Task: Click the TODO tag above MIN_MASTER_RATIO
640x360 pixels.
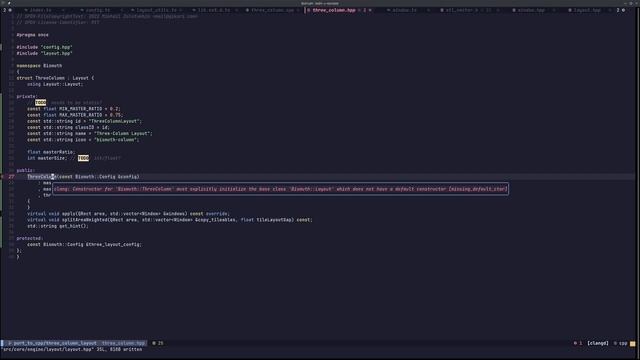Action: pos(40,102)
